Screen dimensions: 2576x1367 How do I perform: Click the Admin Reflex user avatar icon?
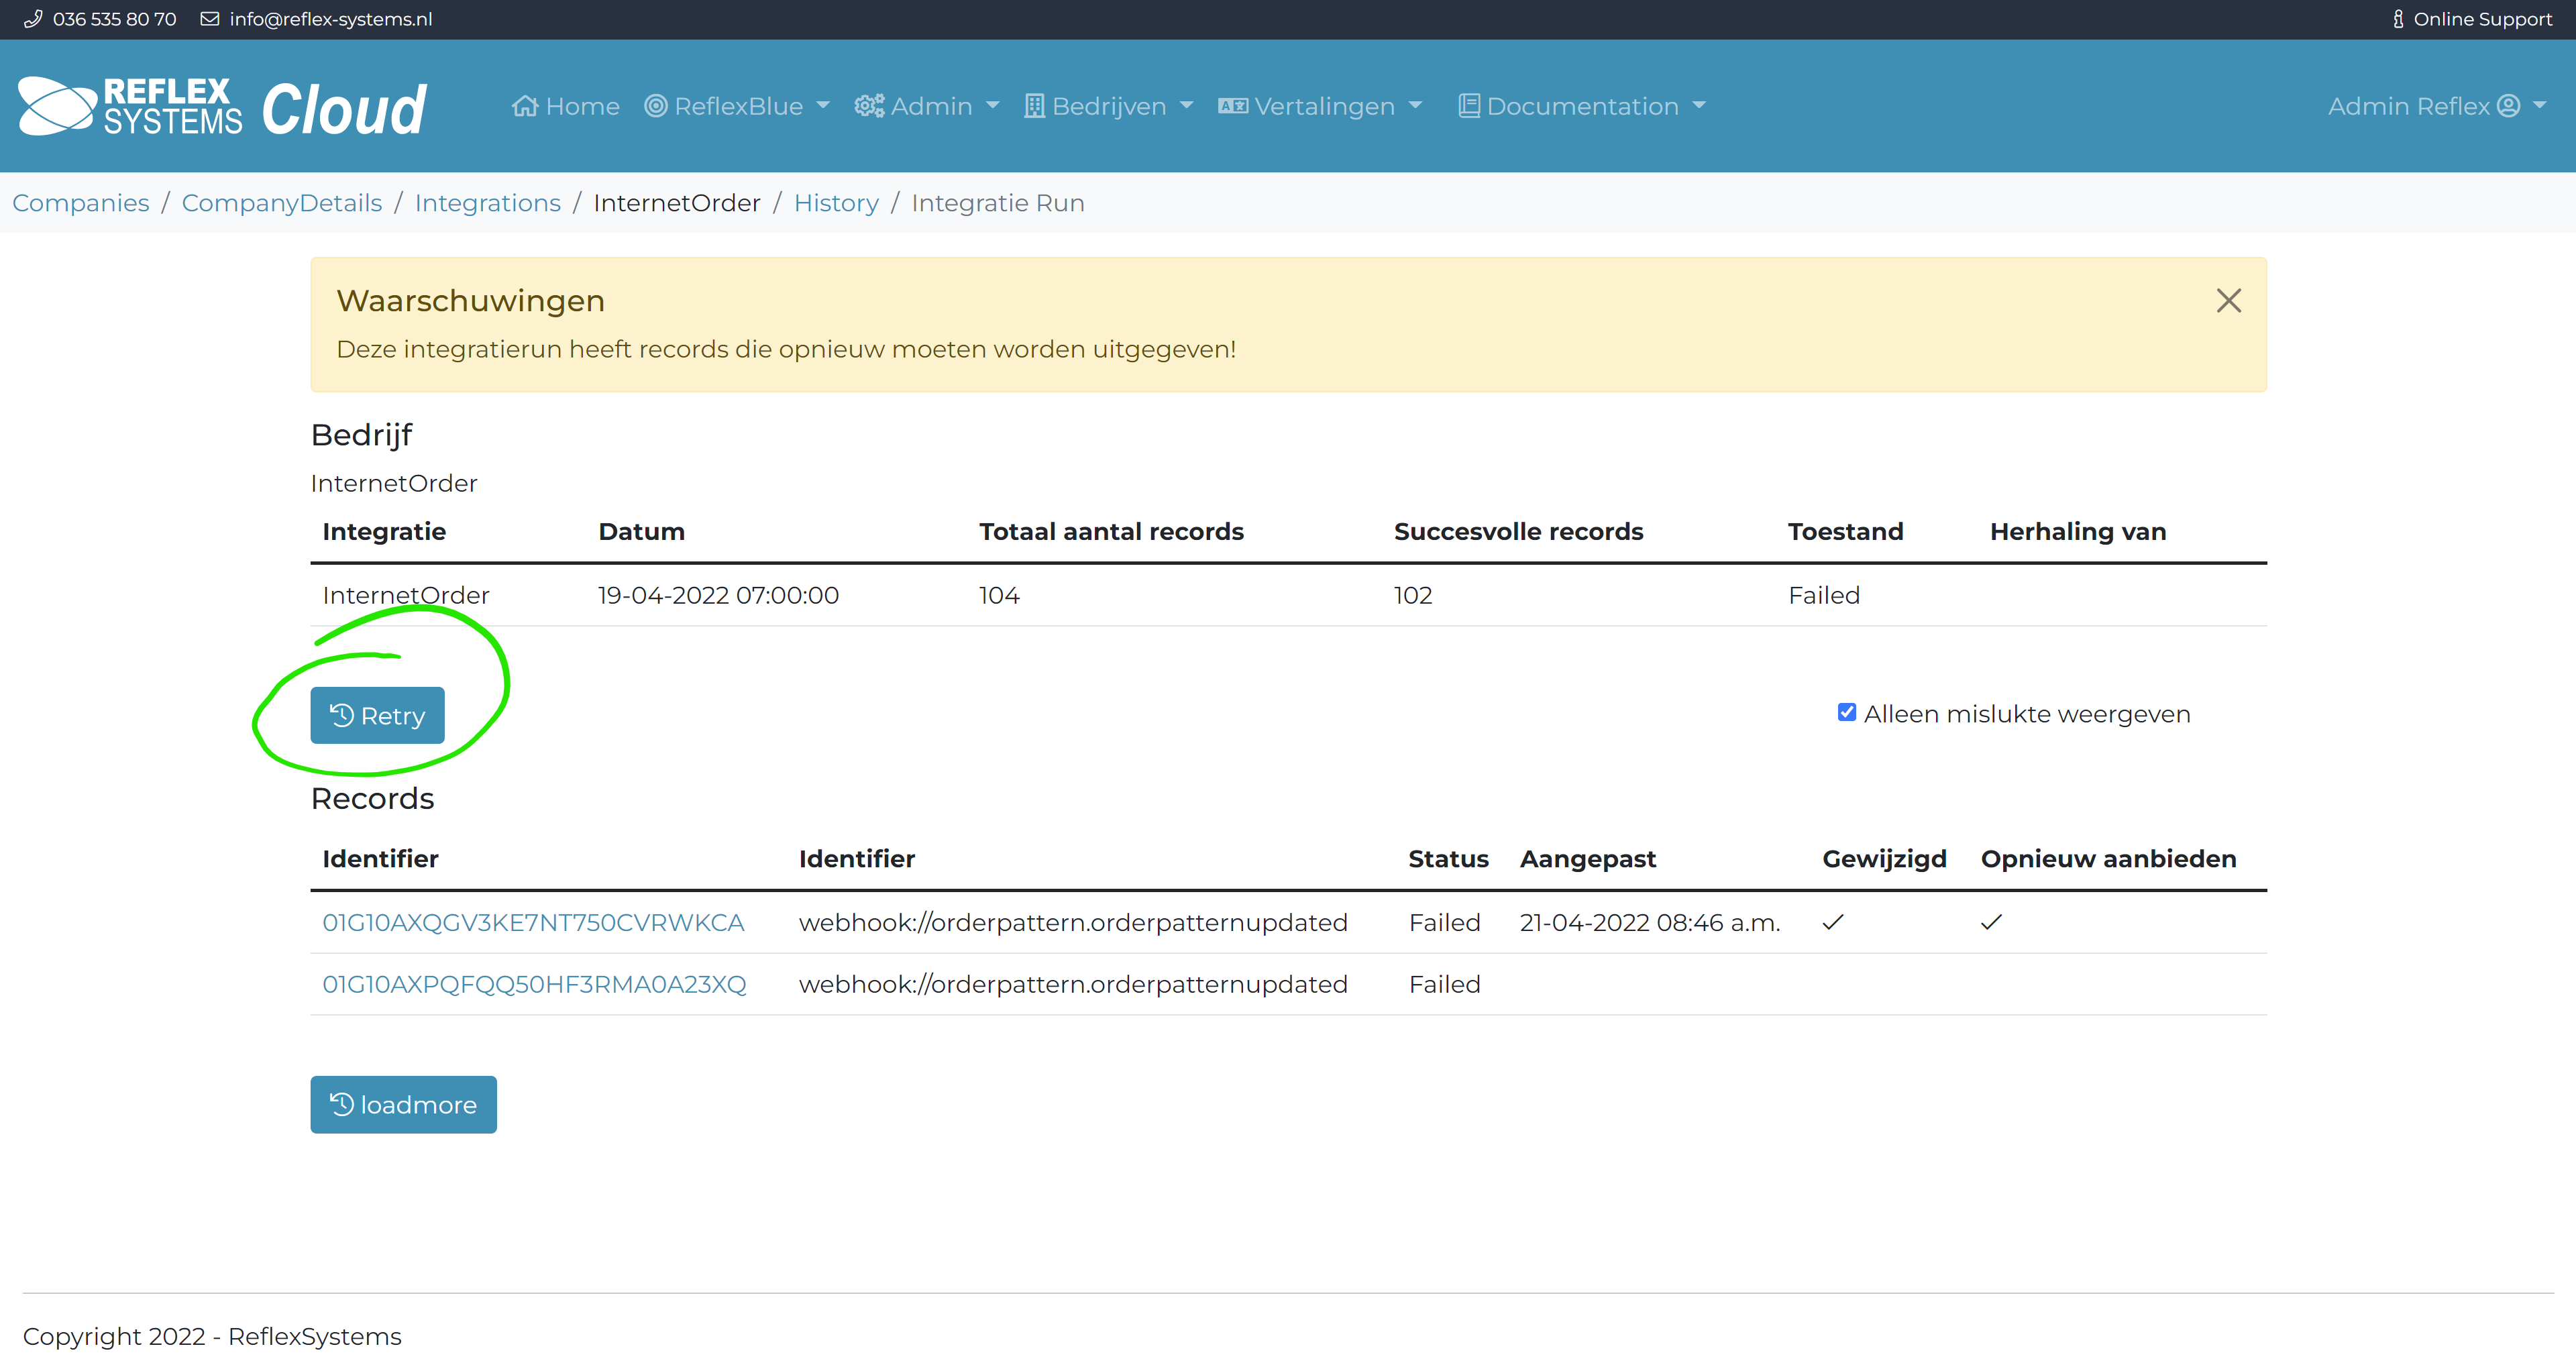click(x=2508, y=106)
